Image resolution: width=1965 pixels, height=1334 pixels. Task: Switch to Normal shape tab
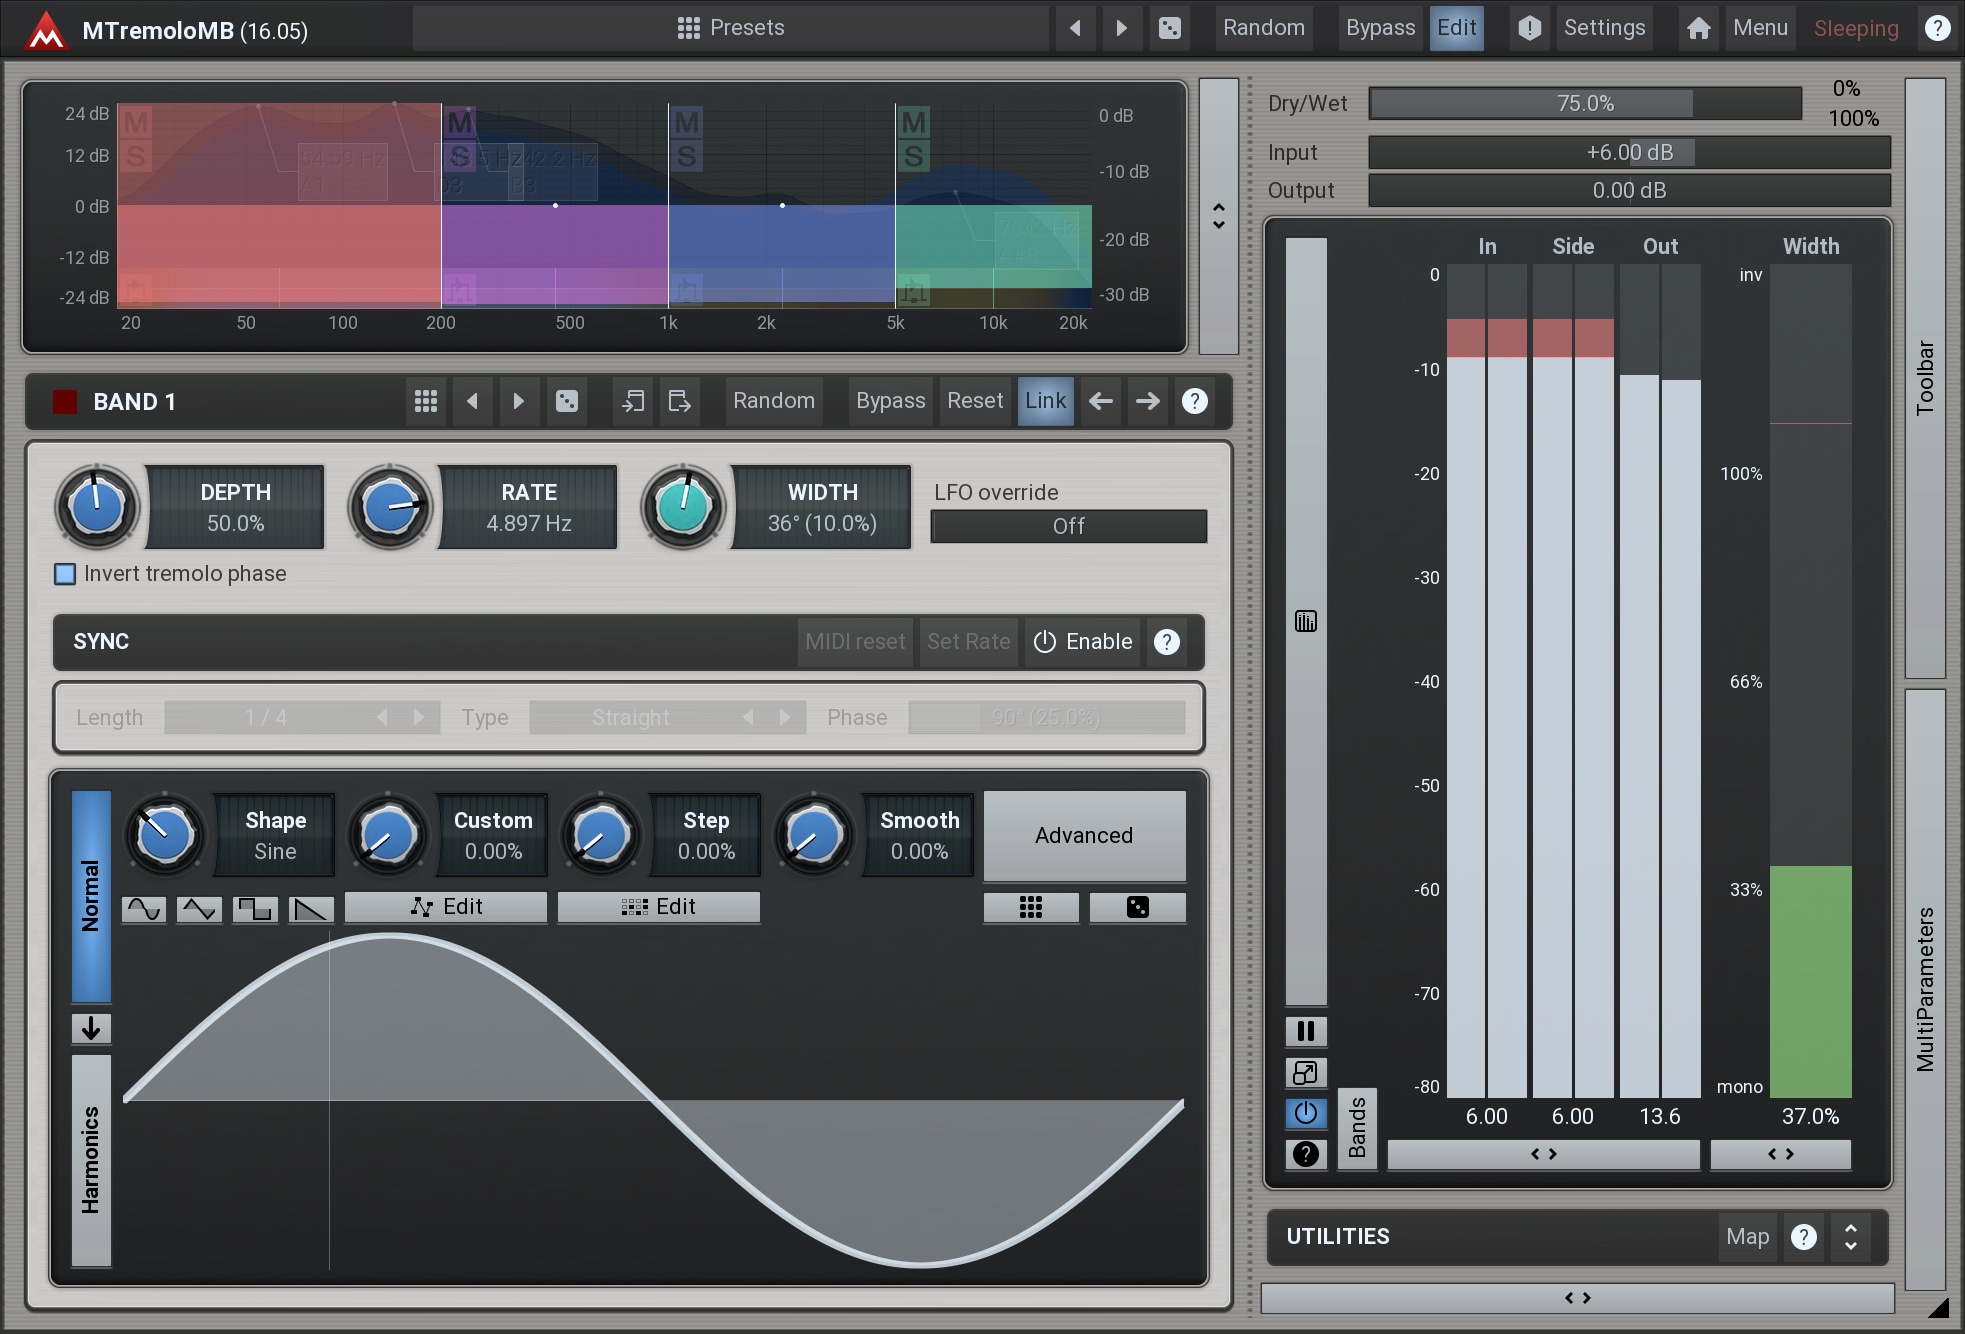(x=91, y=896)
